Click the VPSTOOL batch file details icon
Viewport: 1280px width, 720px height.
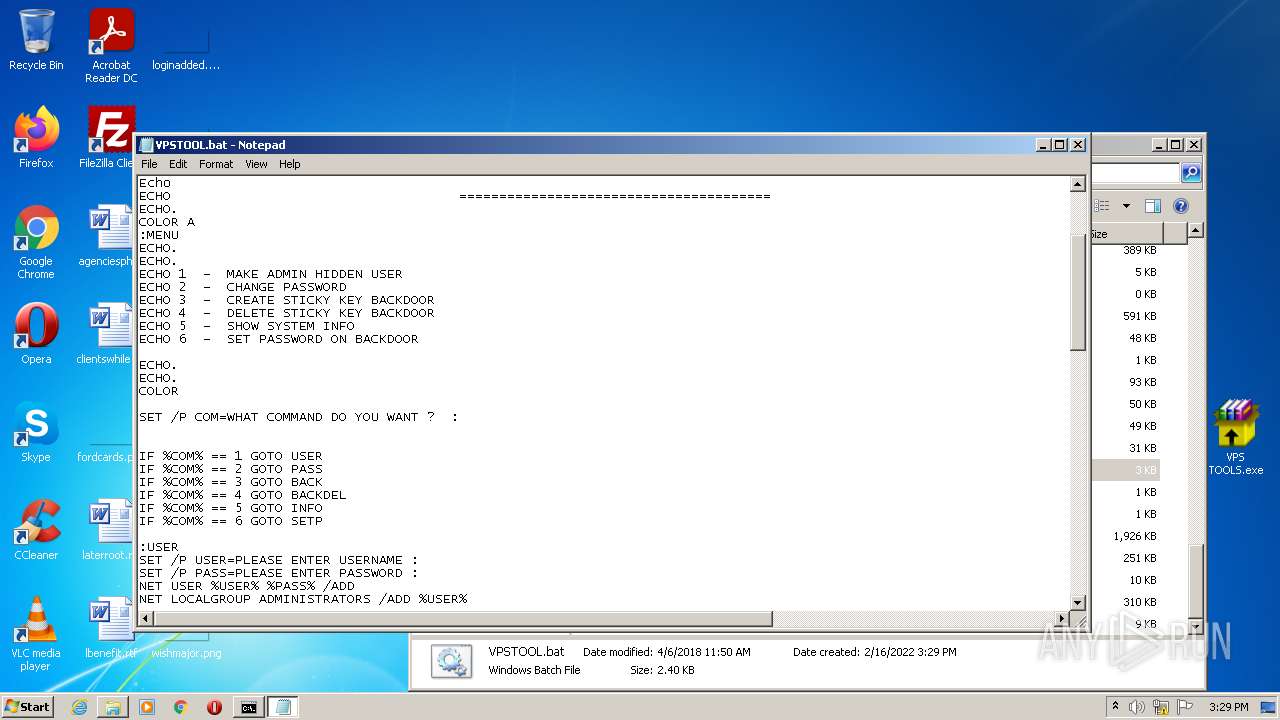click(451, 661)
